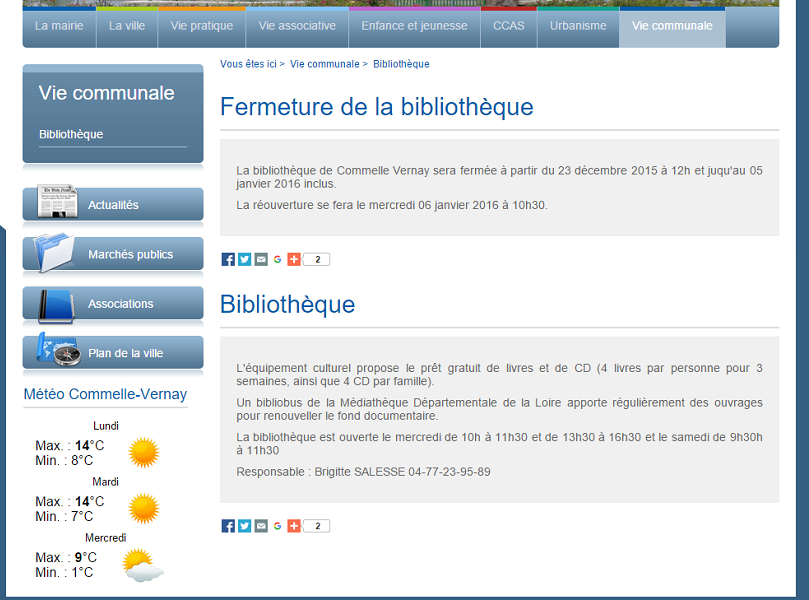Click the Mercredi weather day label
This screenshot has width=809, height=600.
click(106, 538)
